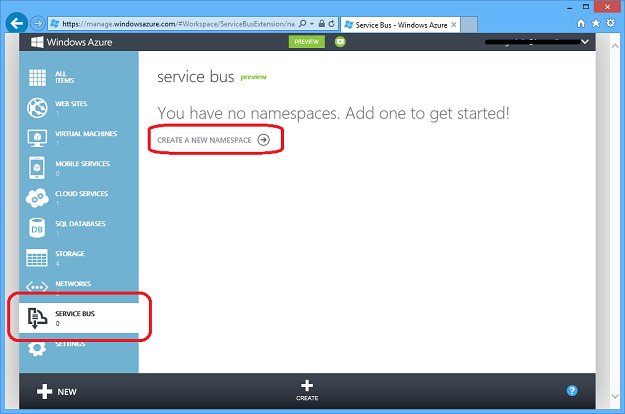Image resolution: width=625 pixels, height=414 pixels.
Task: Click the scrollbar down arrow
Action: [x=615, y=396]
